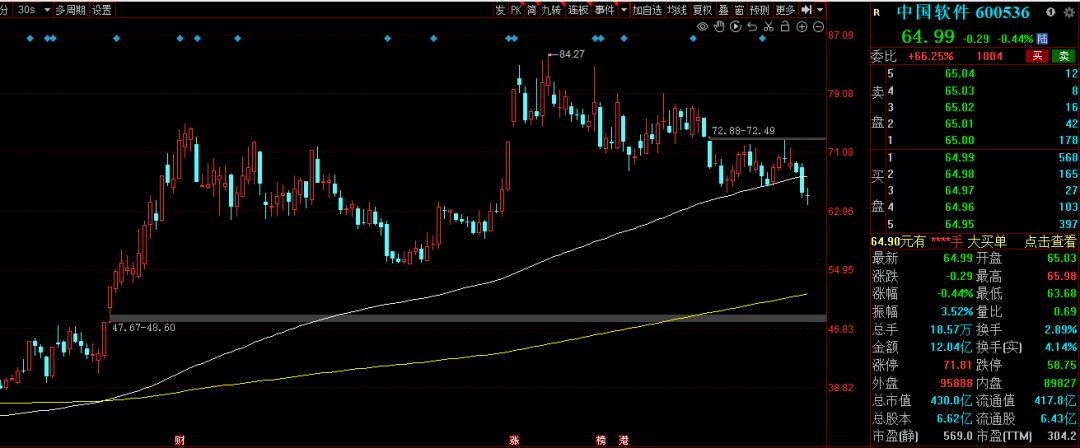This screenshot has height=448, width=1080.
Task: Select the hand pan tool
Action: point(718,27)
